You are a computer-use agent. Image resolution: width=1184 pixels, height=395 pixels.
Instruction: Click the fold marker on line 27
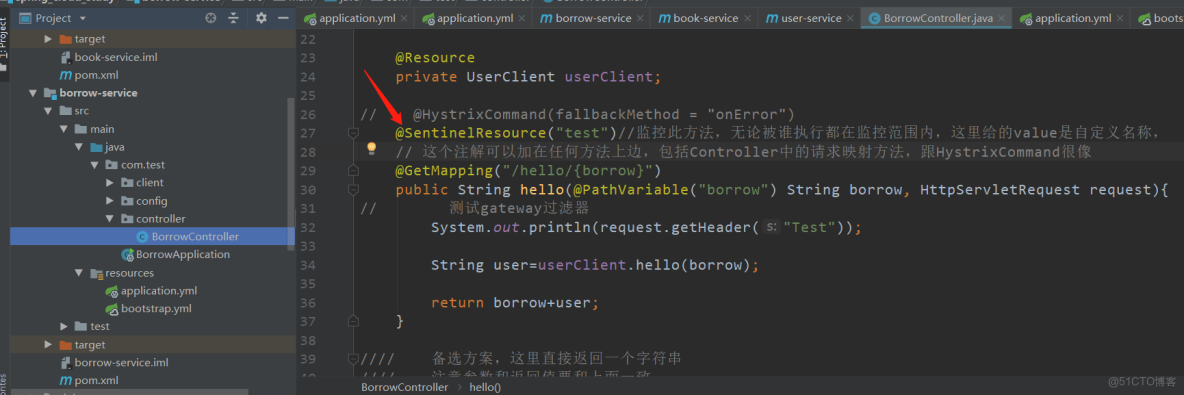tap(352, 134)
